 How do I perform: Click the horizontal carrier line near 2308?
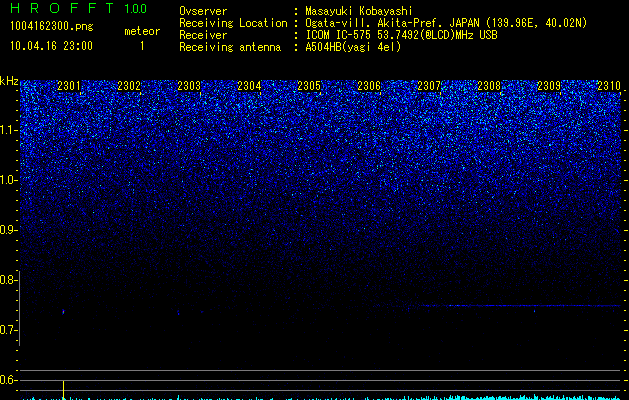[517, 306]
